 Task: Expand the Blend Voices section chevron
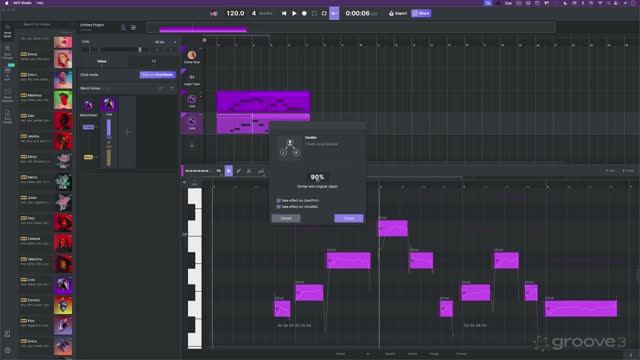pos(172,88)
